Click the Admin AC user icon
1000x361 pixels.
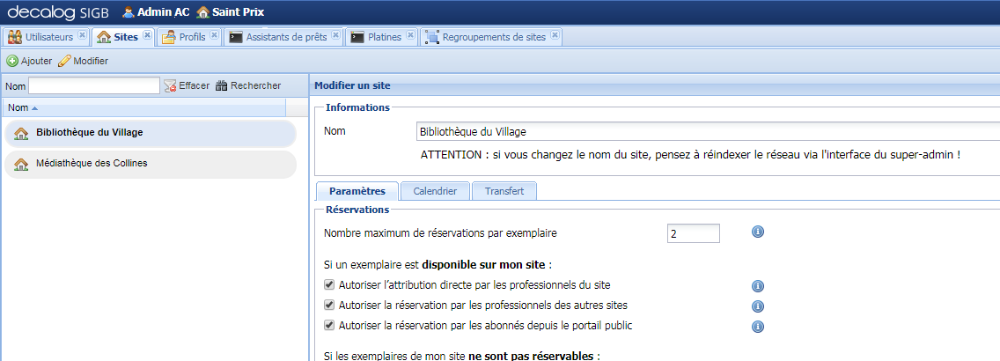[x=128, y=12]
